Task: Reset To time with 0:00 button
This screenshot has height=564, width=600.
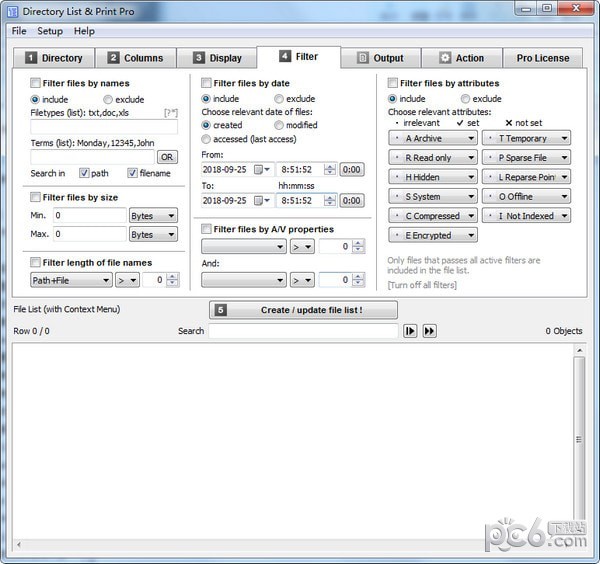Action: tap(352, 200)
